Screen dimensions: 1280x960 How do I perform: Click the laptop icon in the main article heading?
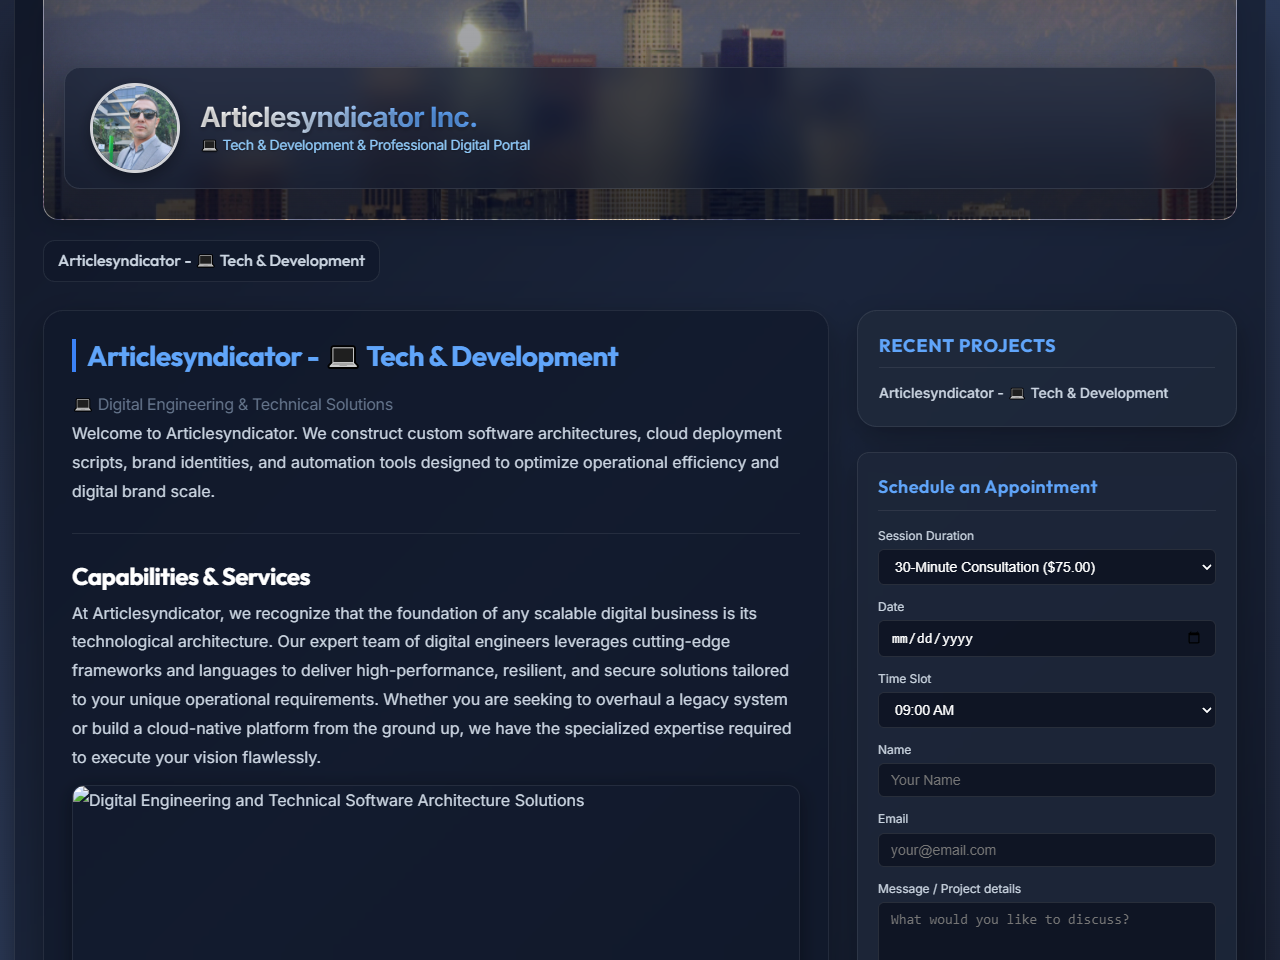(343, 357)
